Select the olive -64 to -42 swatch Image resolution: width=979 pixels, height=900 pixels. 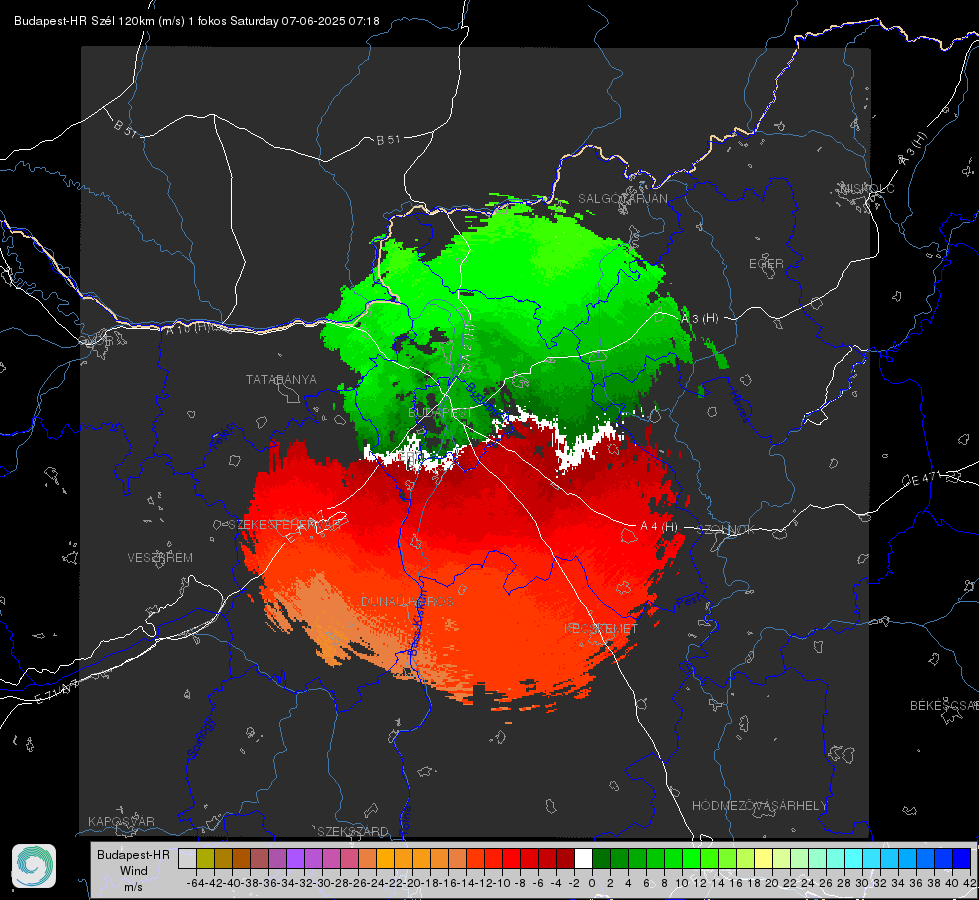tap(205, 858)
